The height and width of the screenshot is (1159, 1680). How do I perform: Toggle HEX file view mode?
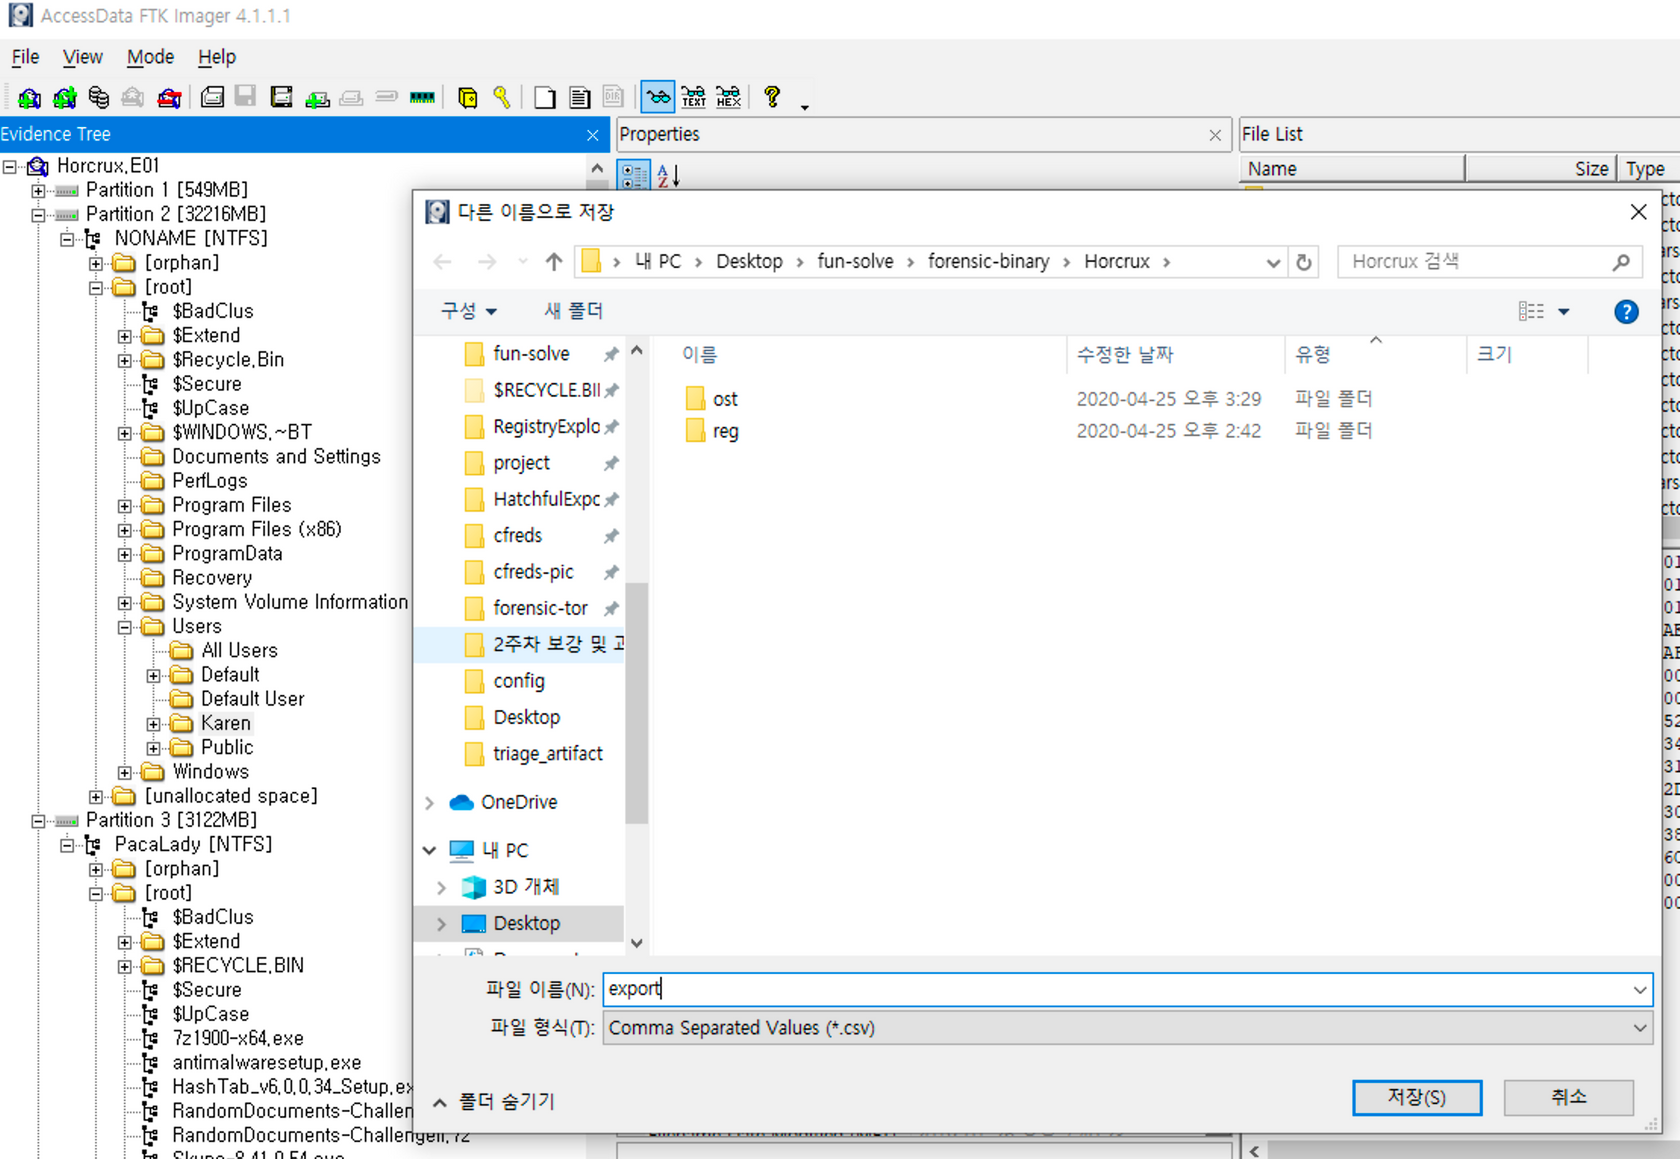tap(729, 97)
